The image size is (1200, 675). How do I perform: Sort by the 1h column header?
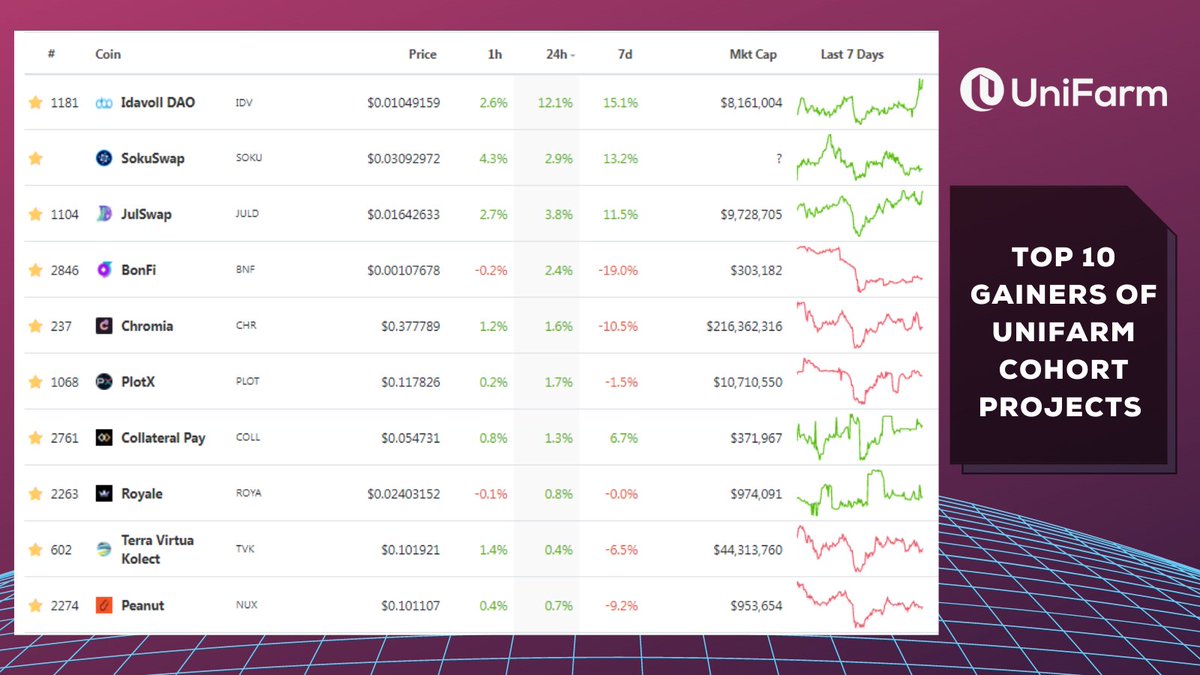tap(494, 55)
